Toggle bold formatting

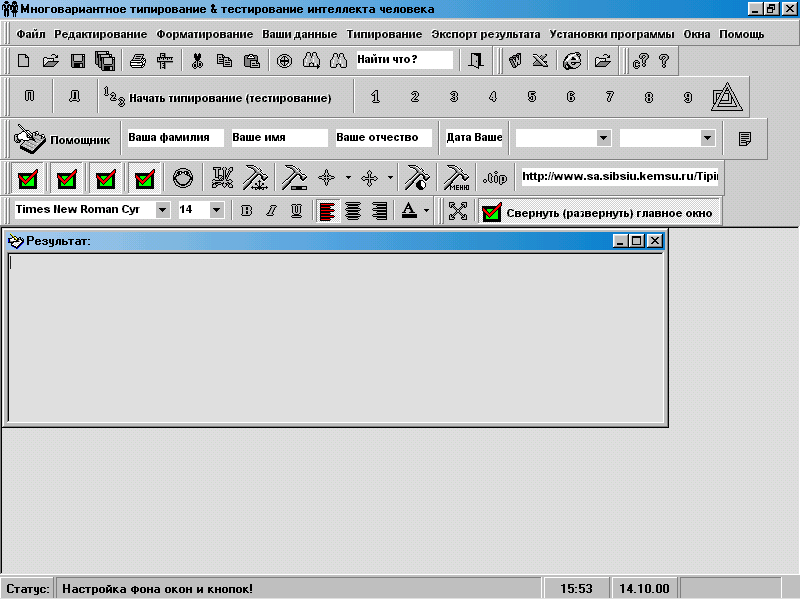click(x=246, y=211)
